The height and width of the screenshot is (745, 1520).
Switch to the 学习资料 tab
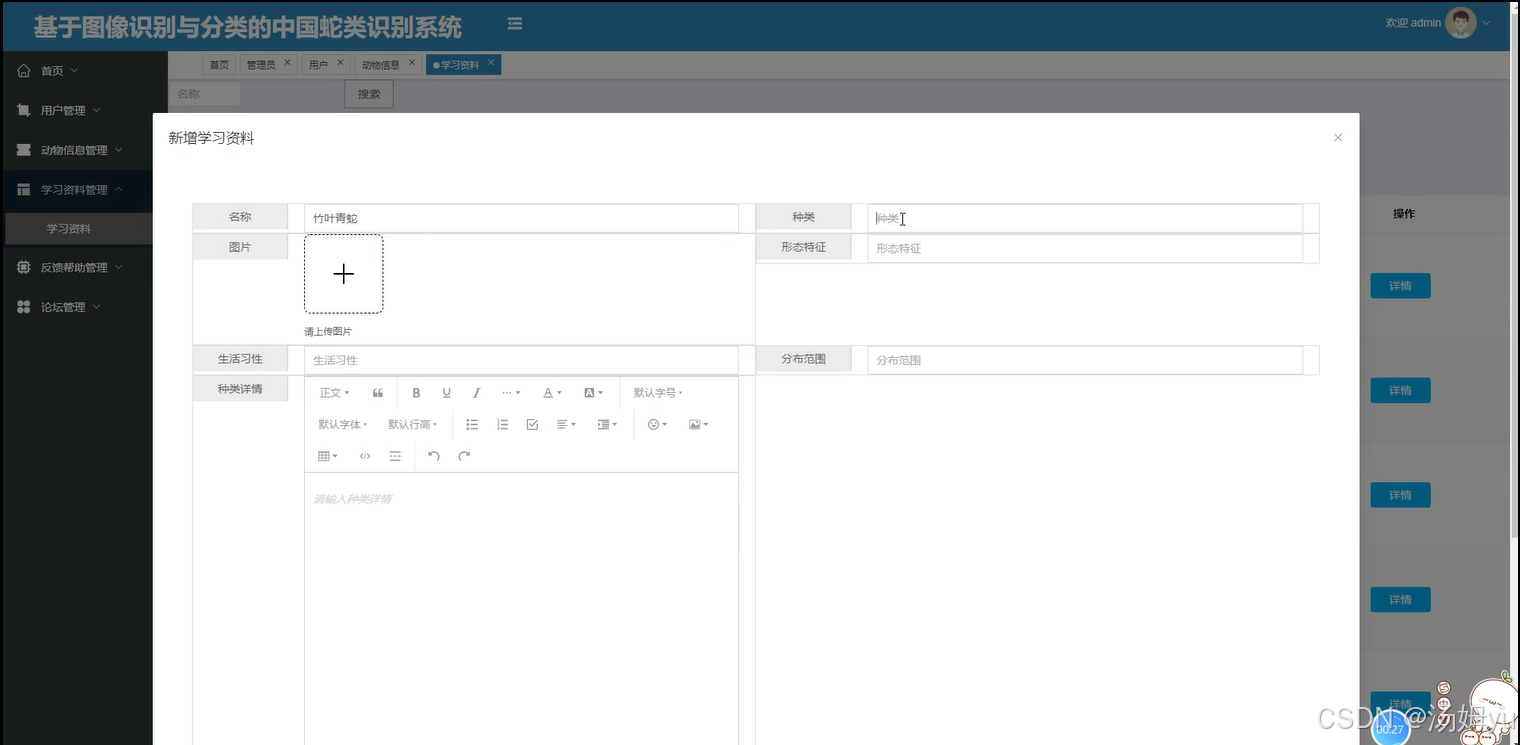460,65
